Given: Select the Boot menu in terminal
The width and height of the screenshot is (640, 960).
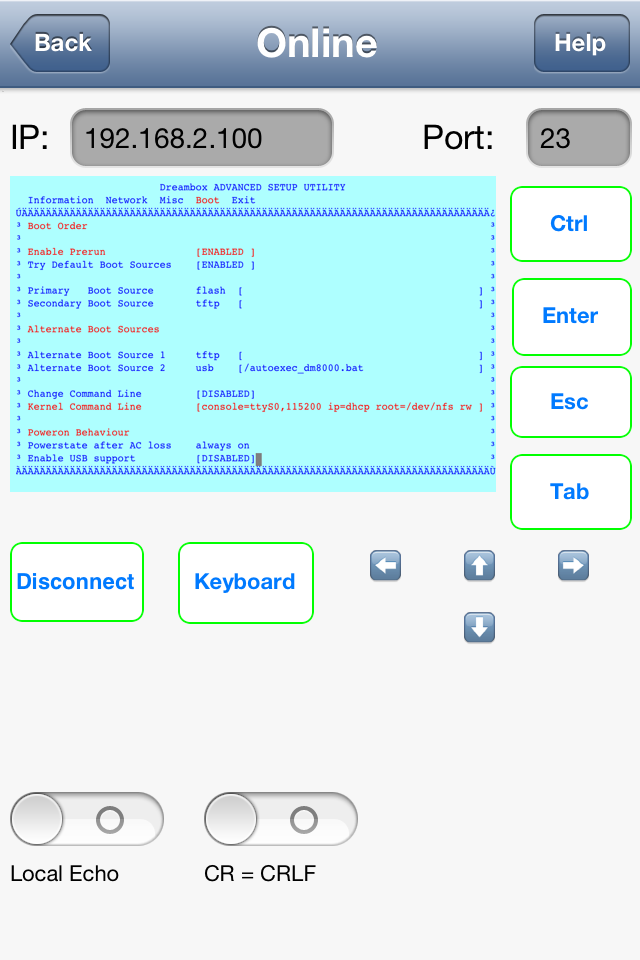Looking at the screenshot, I should point(207,200).
